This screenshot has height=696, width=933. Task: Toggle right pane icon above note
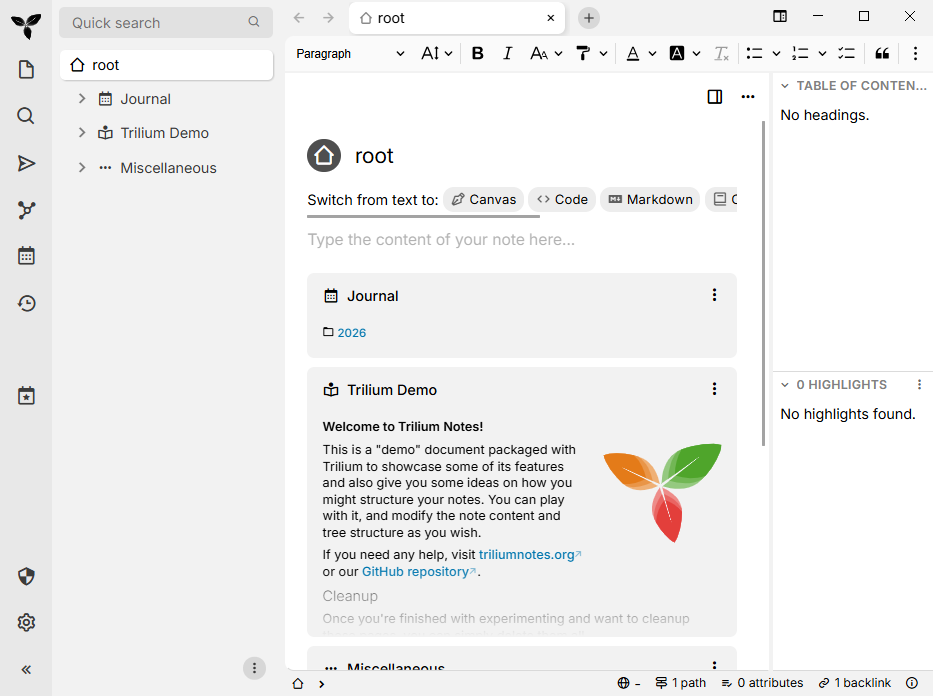pyautogui.click(x=715, y=97)
